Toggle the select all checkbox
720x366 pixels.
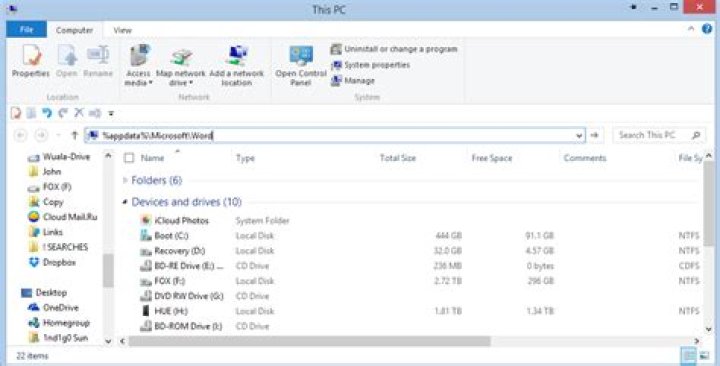(x=129, y=158)
